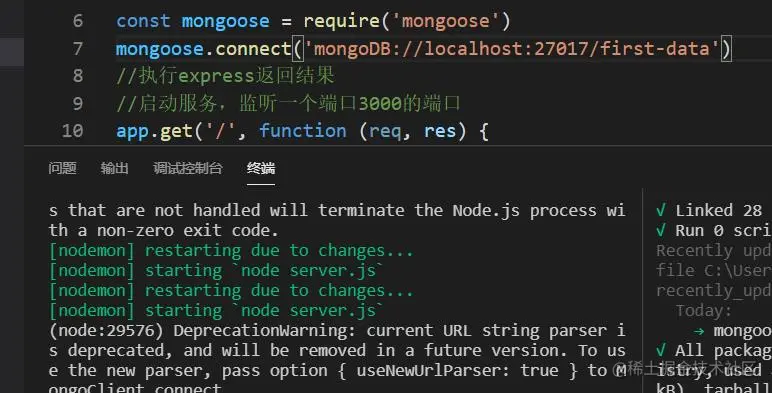This screenshot has width=772, height=393.
Task: Open the 问题 problems tab
Action: click(62, 168)
